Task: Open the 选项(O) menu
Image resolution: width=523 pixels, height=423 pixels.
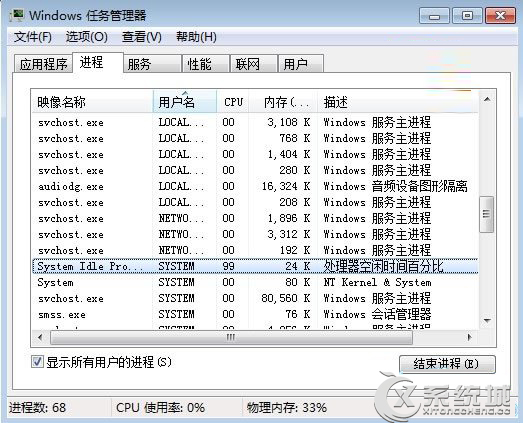Action: pos(87,37)
